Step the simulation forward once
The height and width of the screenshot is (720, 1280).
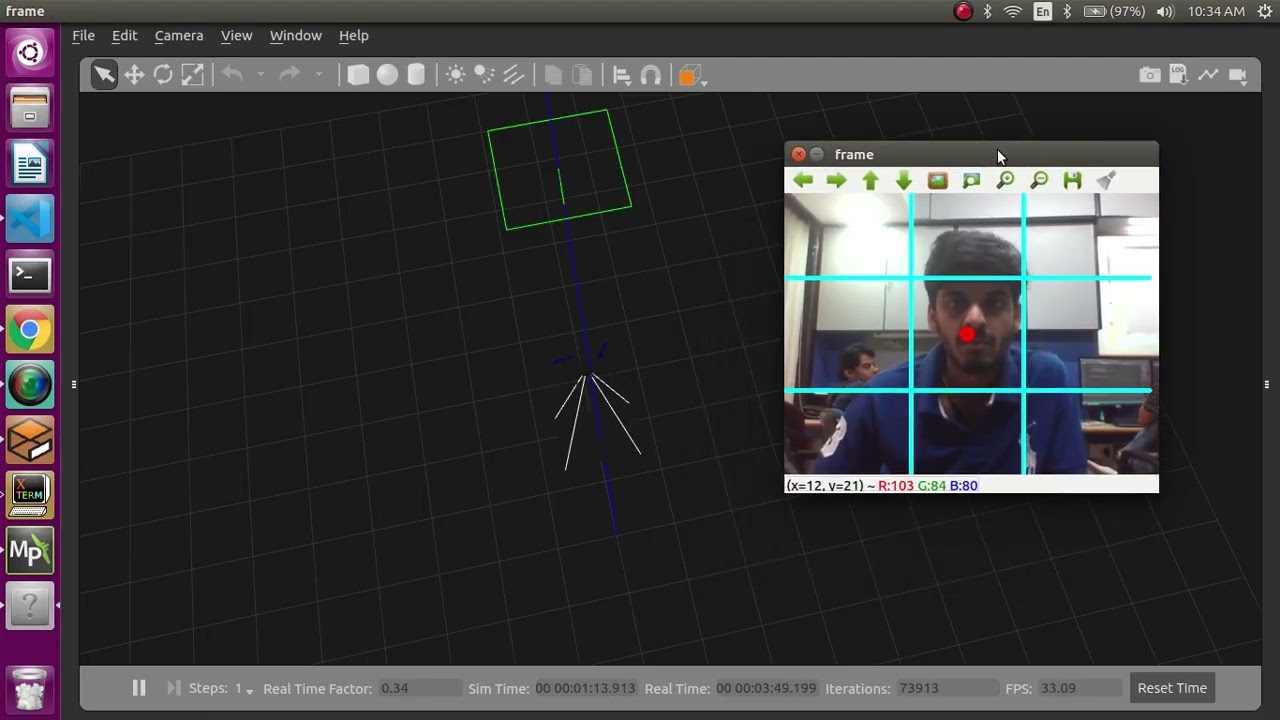[x=173, y=688]
